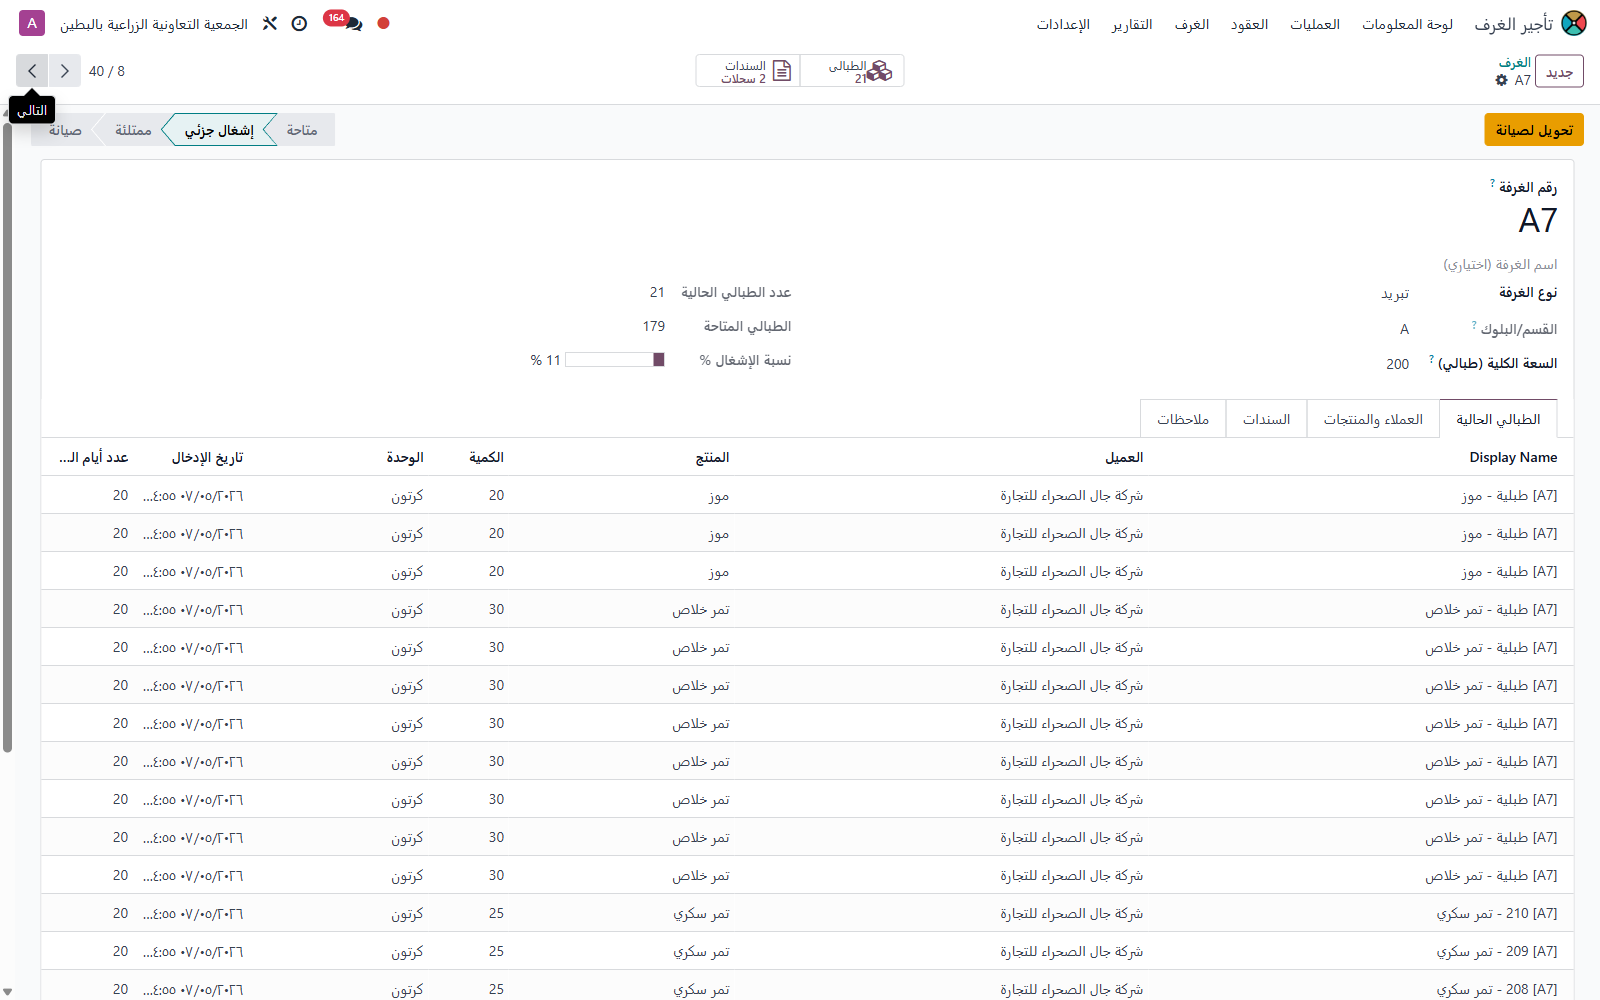
Task: Switch to the السندات tab
Action: point(1266,419)
